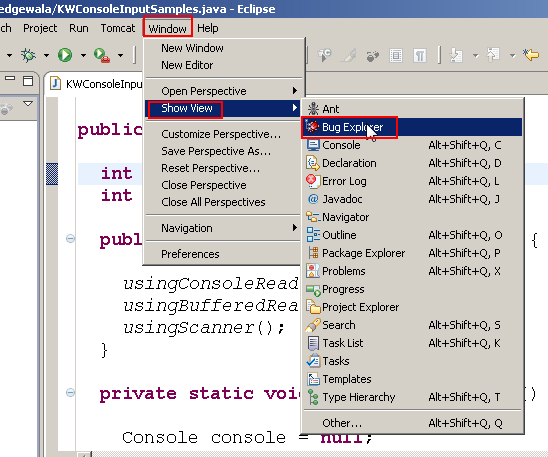The height and width of the screenshot is (457, 548).
Task: Open the Run menu
Action: tap(79, 28)
